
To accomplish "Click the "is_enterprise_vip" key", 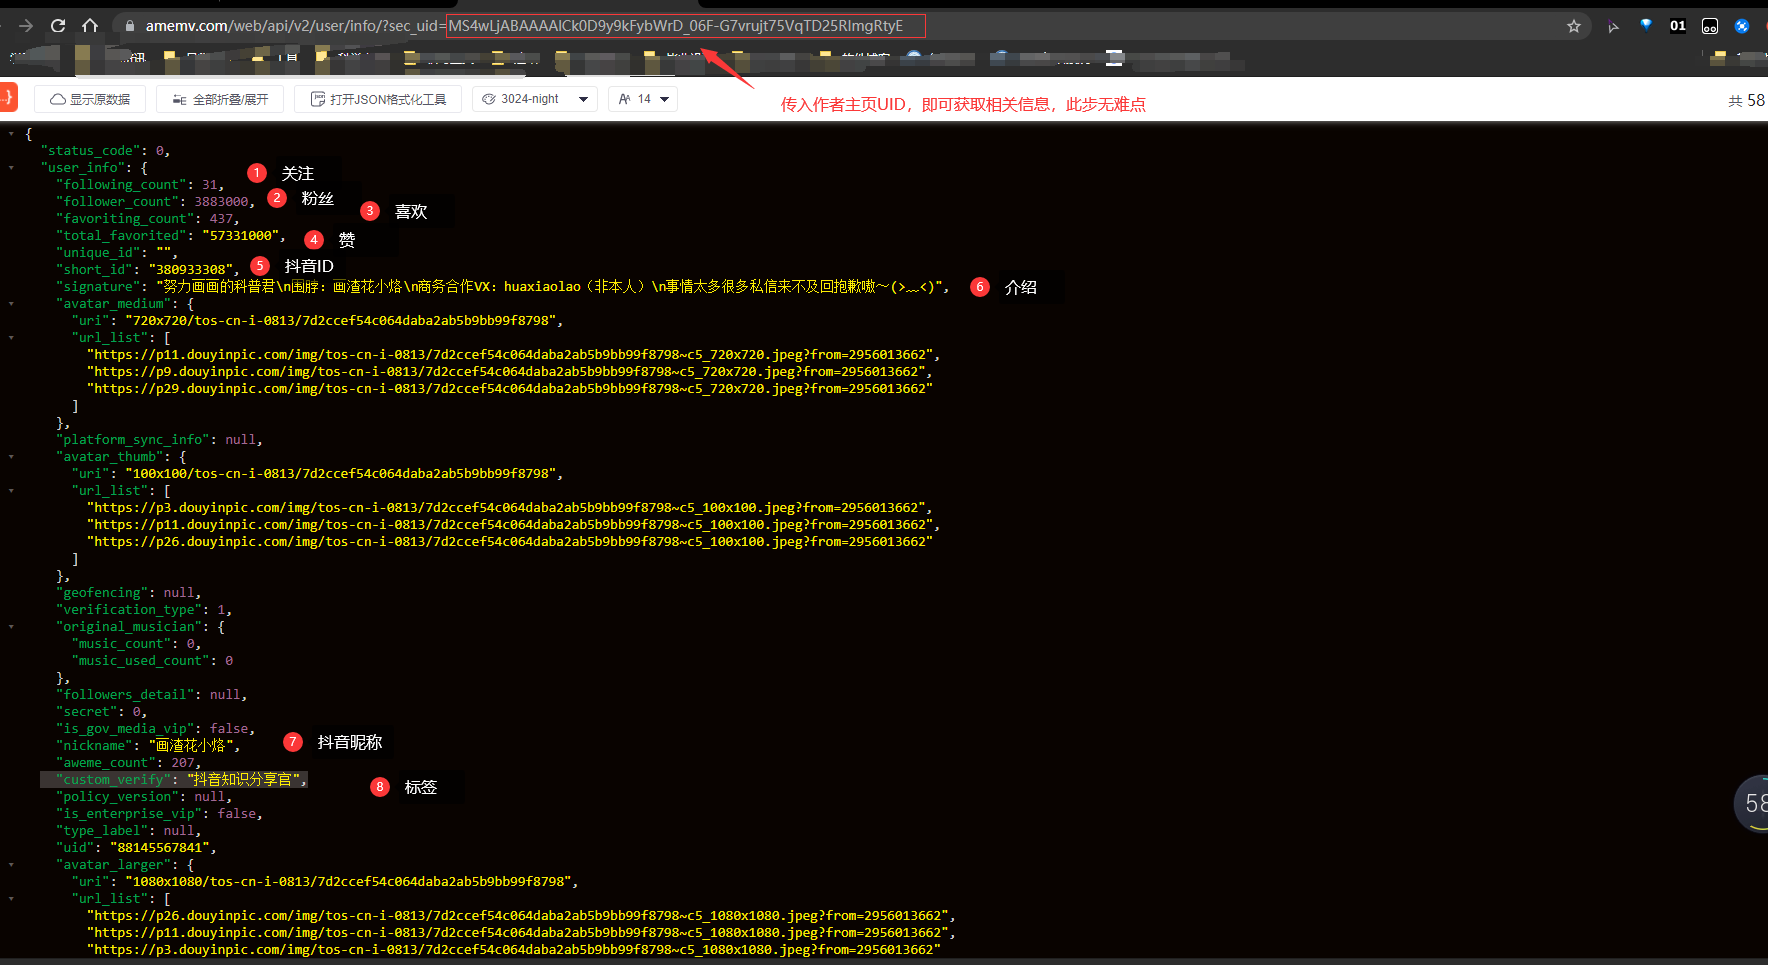I will pyautogui.click(x=129, y=813).
